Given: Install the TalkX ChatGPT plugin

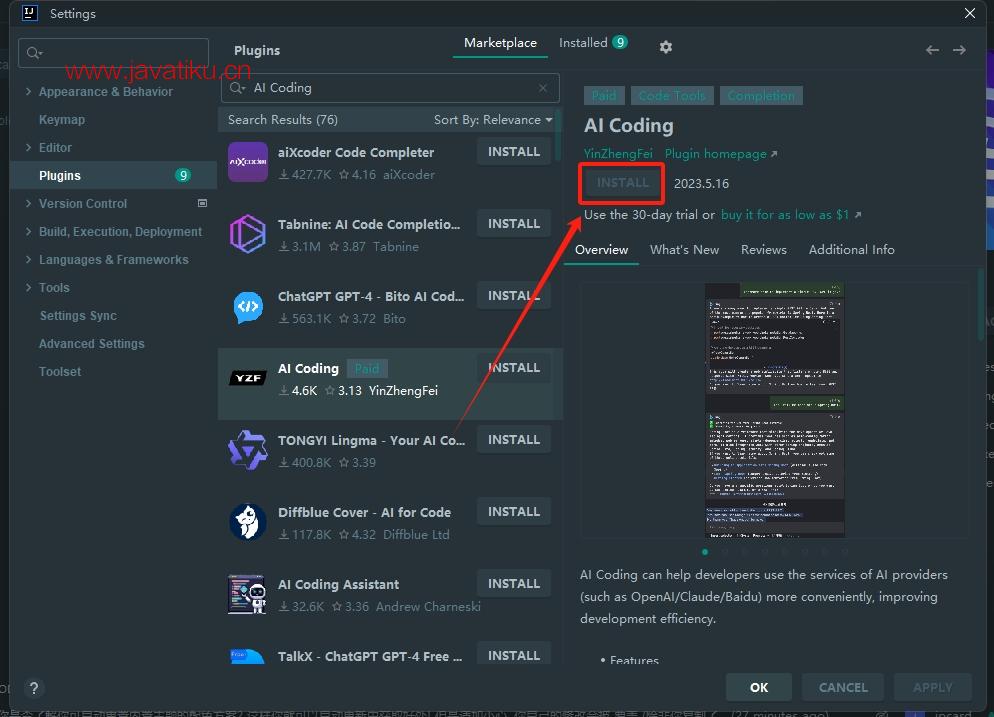Looking at the screenshot, I should [x=513, y=655].
